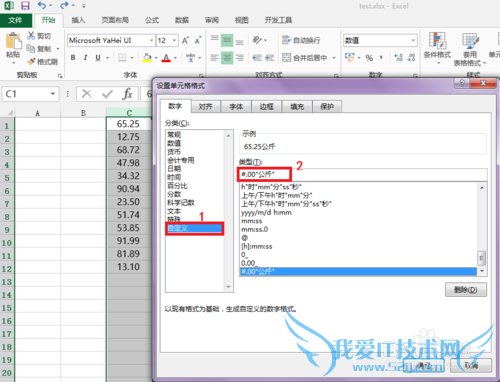Toggle center horizontal alignment
This screenshot has width=500, height=382.
point(227,58)
